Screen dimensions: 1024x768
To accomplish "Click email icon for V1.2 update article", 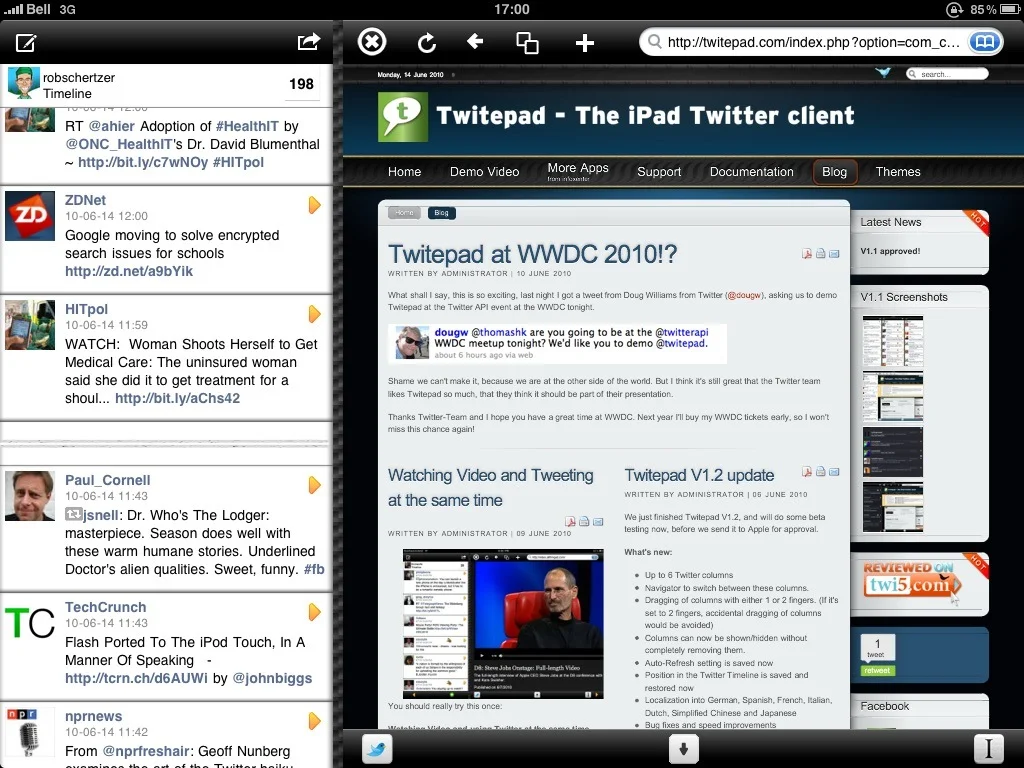I will (834, 472).
